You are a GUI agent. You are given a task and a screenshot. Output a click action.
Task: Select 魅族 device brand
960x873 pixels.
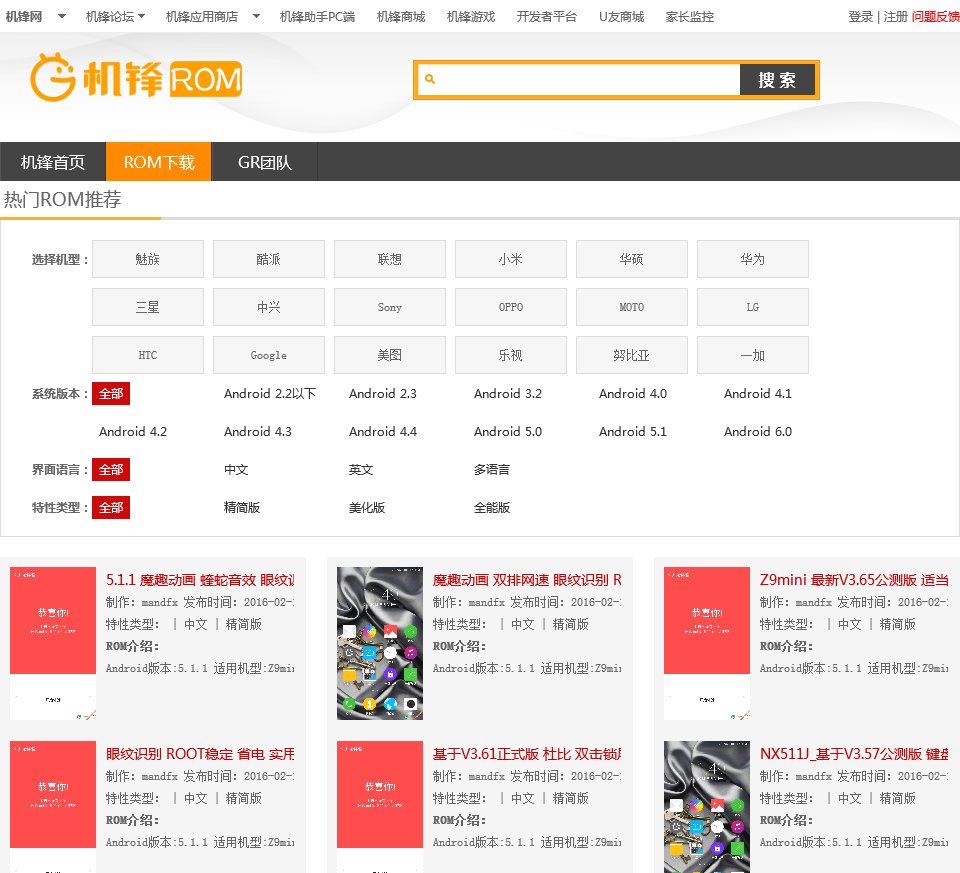coord(148,259)
